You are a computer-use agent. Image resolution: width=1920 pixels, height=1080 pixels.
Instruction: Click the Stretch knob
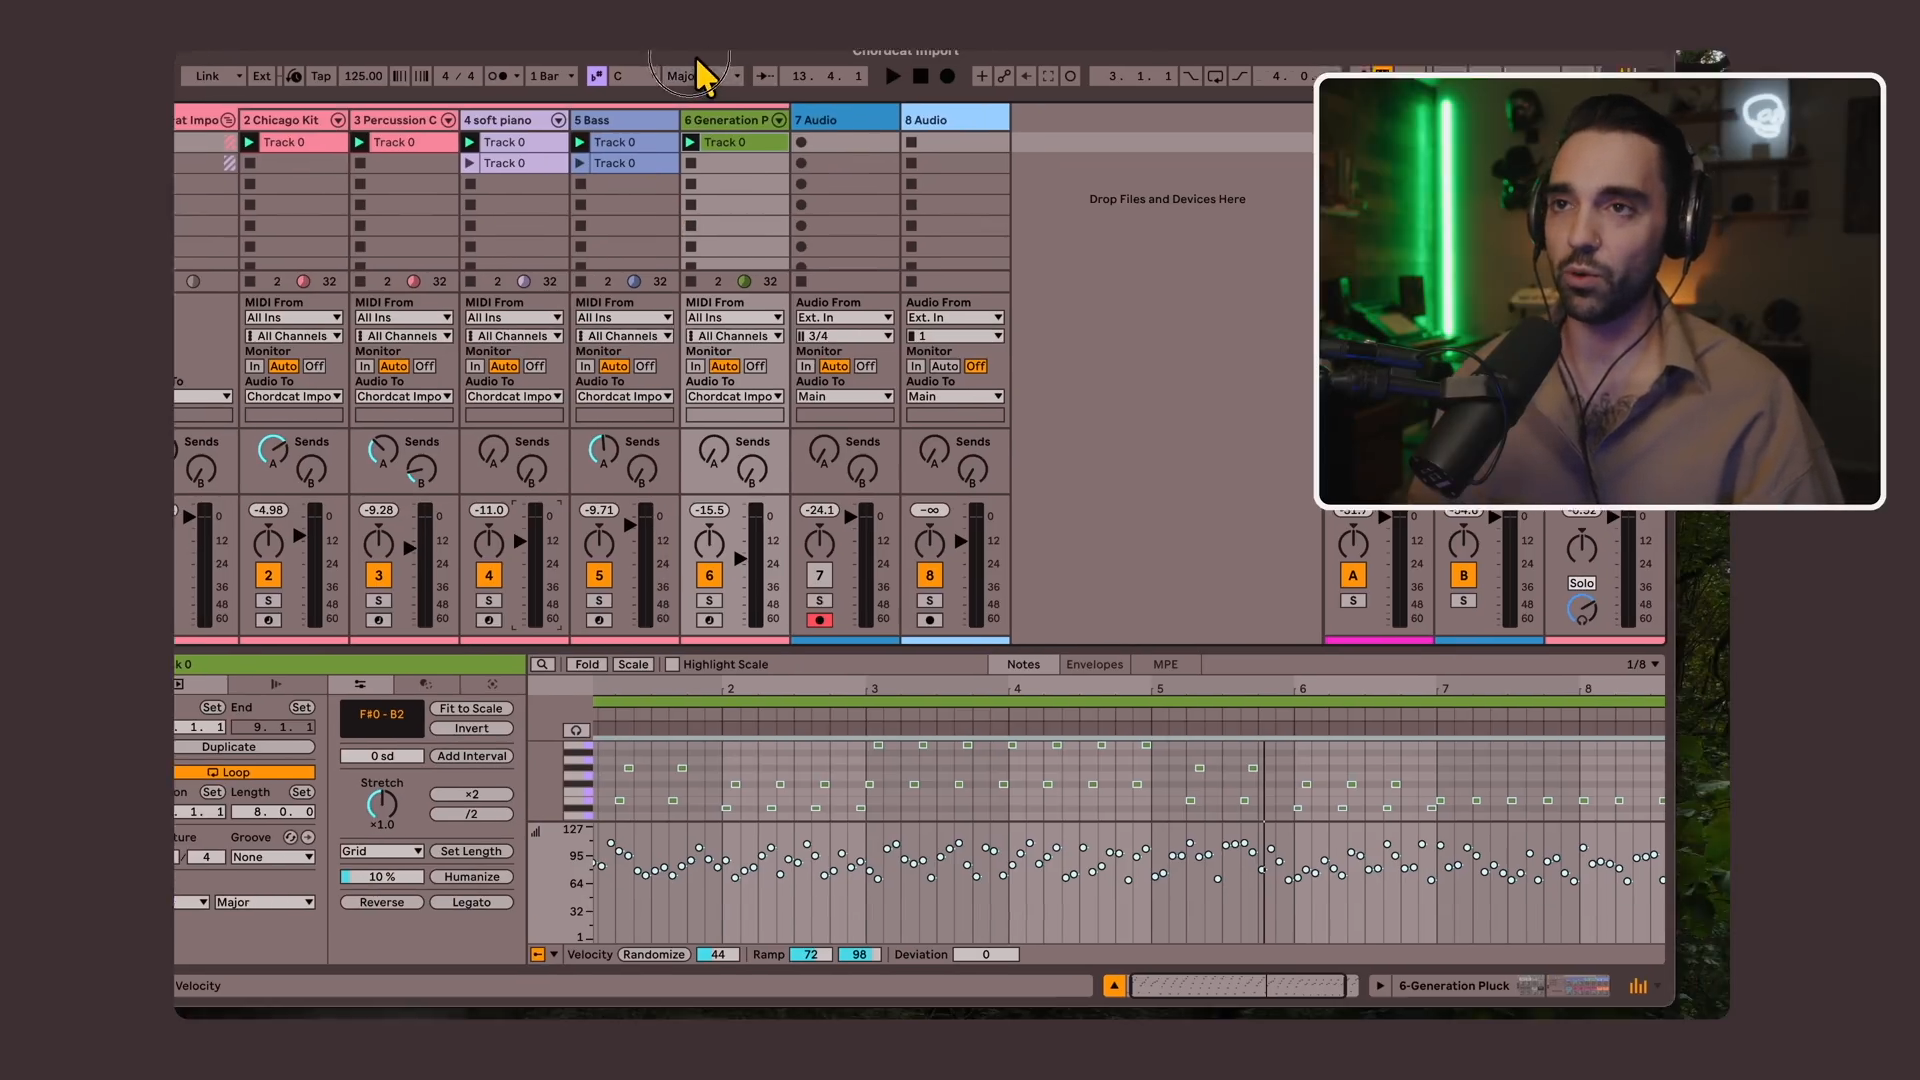(382, 805)
